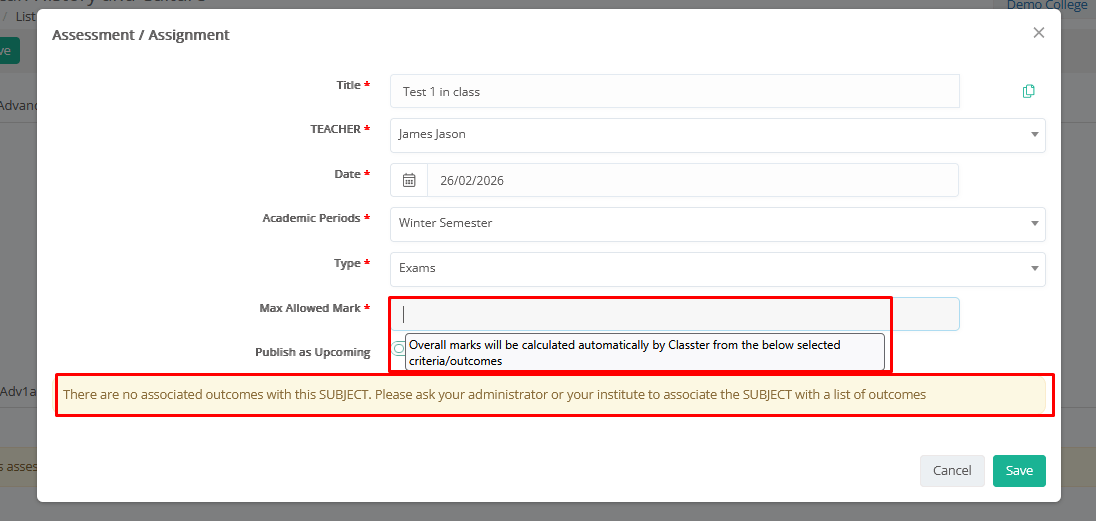Click the Assessment / Assignment dialog heading

(141, 35)
